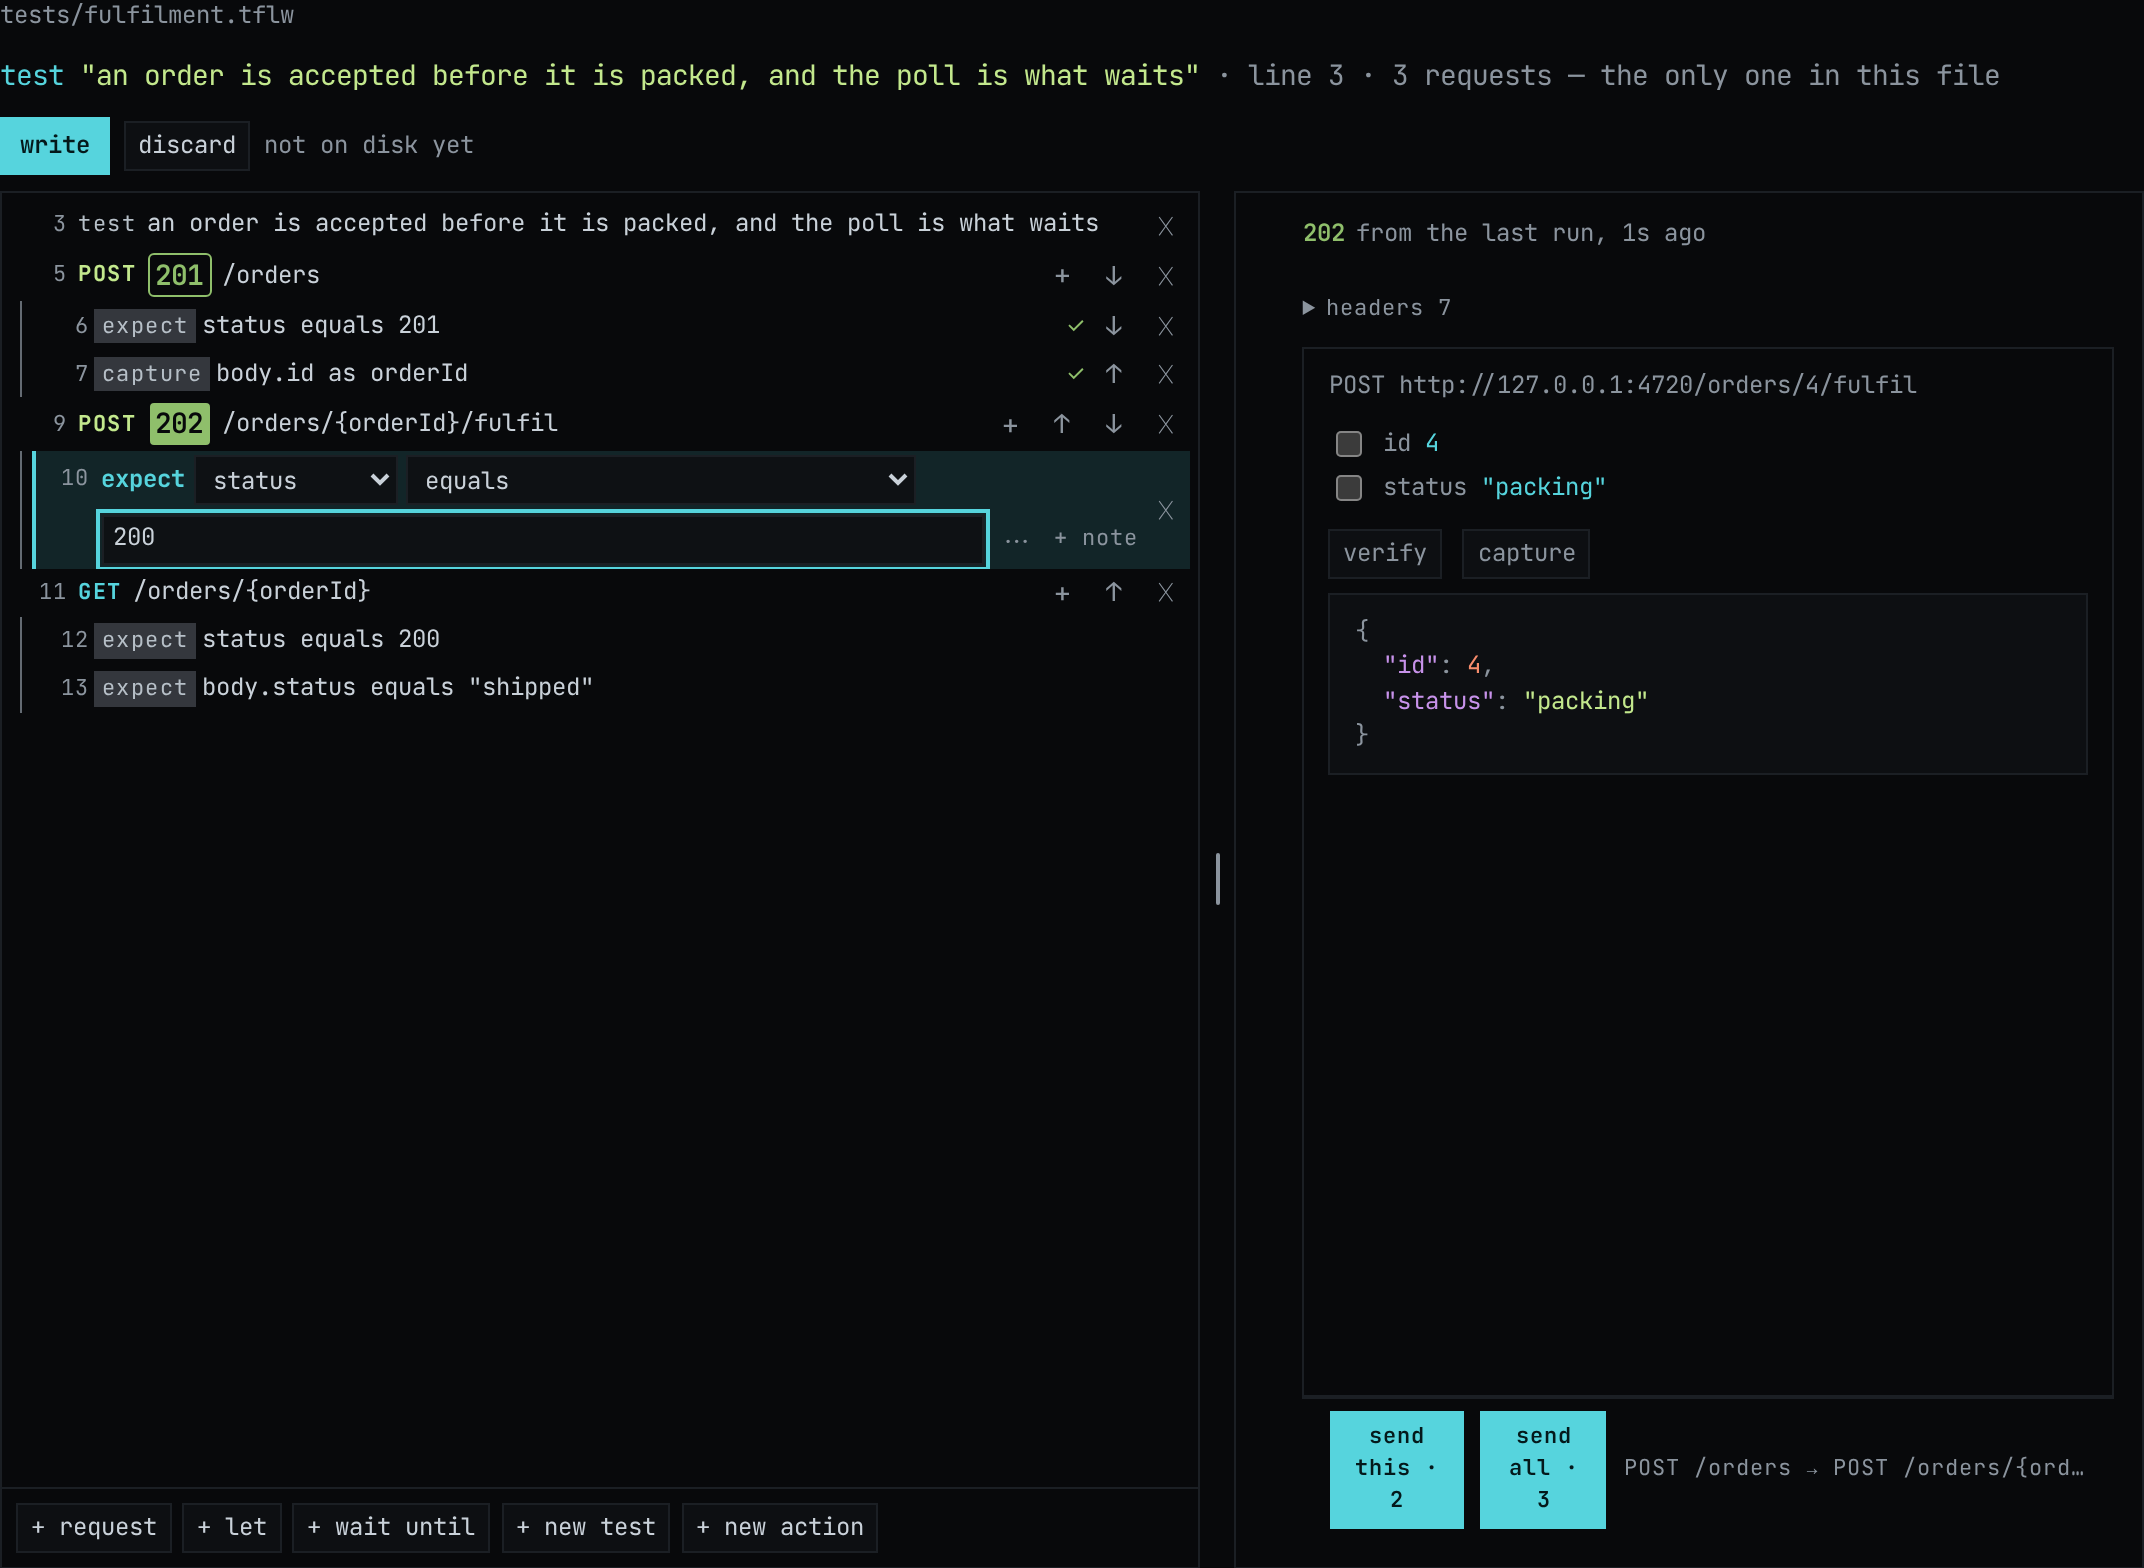Viewport: 2144px width, 1568px height.
Task: Add a let statement
Action: [x=232, y=1528]
